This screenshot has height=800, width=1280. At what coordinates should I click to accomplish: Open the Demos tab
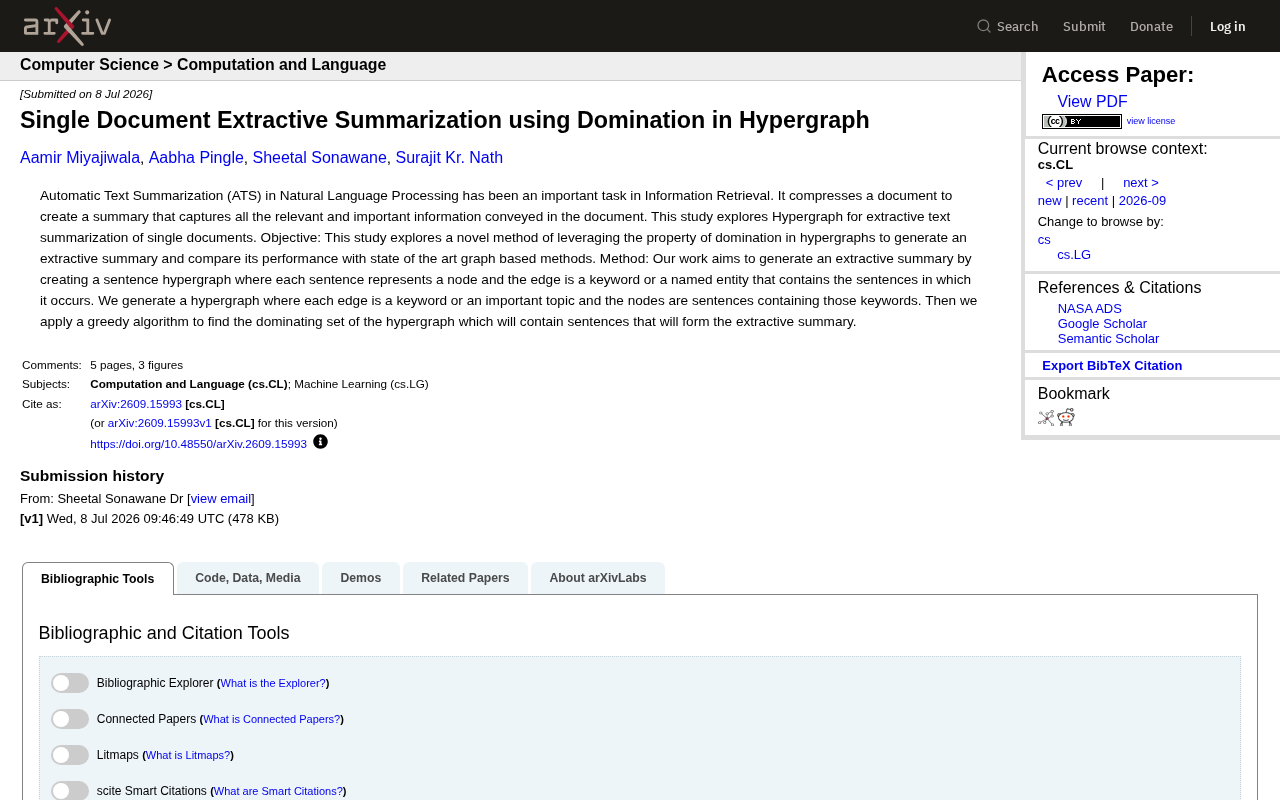361,578
